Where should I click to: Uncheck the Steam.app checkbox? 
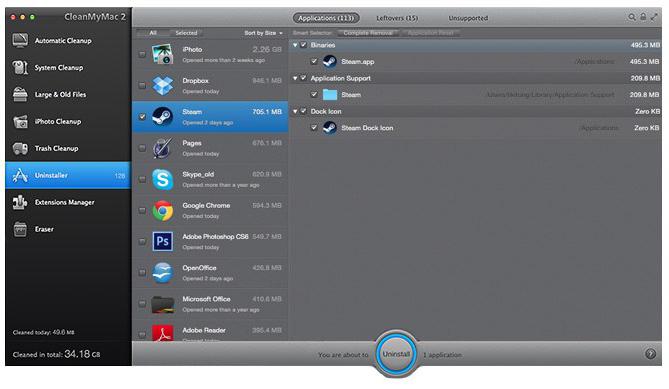(314, 61)
